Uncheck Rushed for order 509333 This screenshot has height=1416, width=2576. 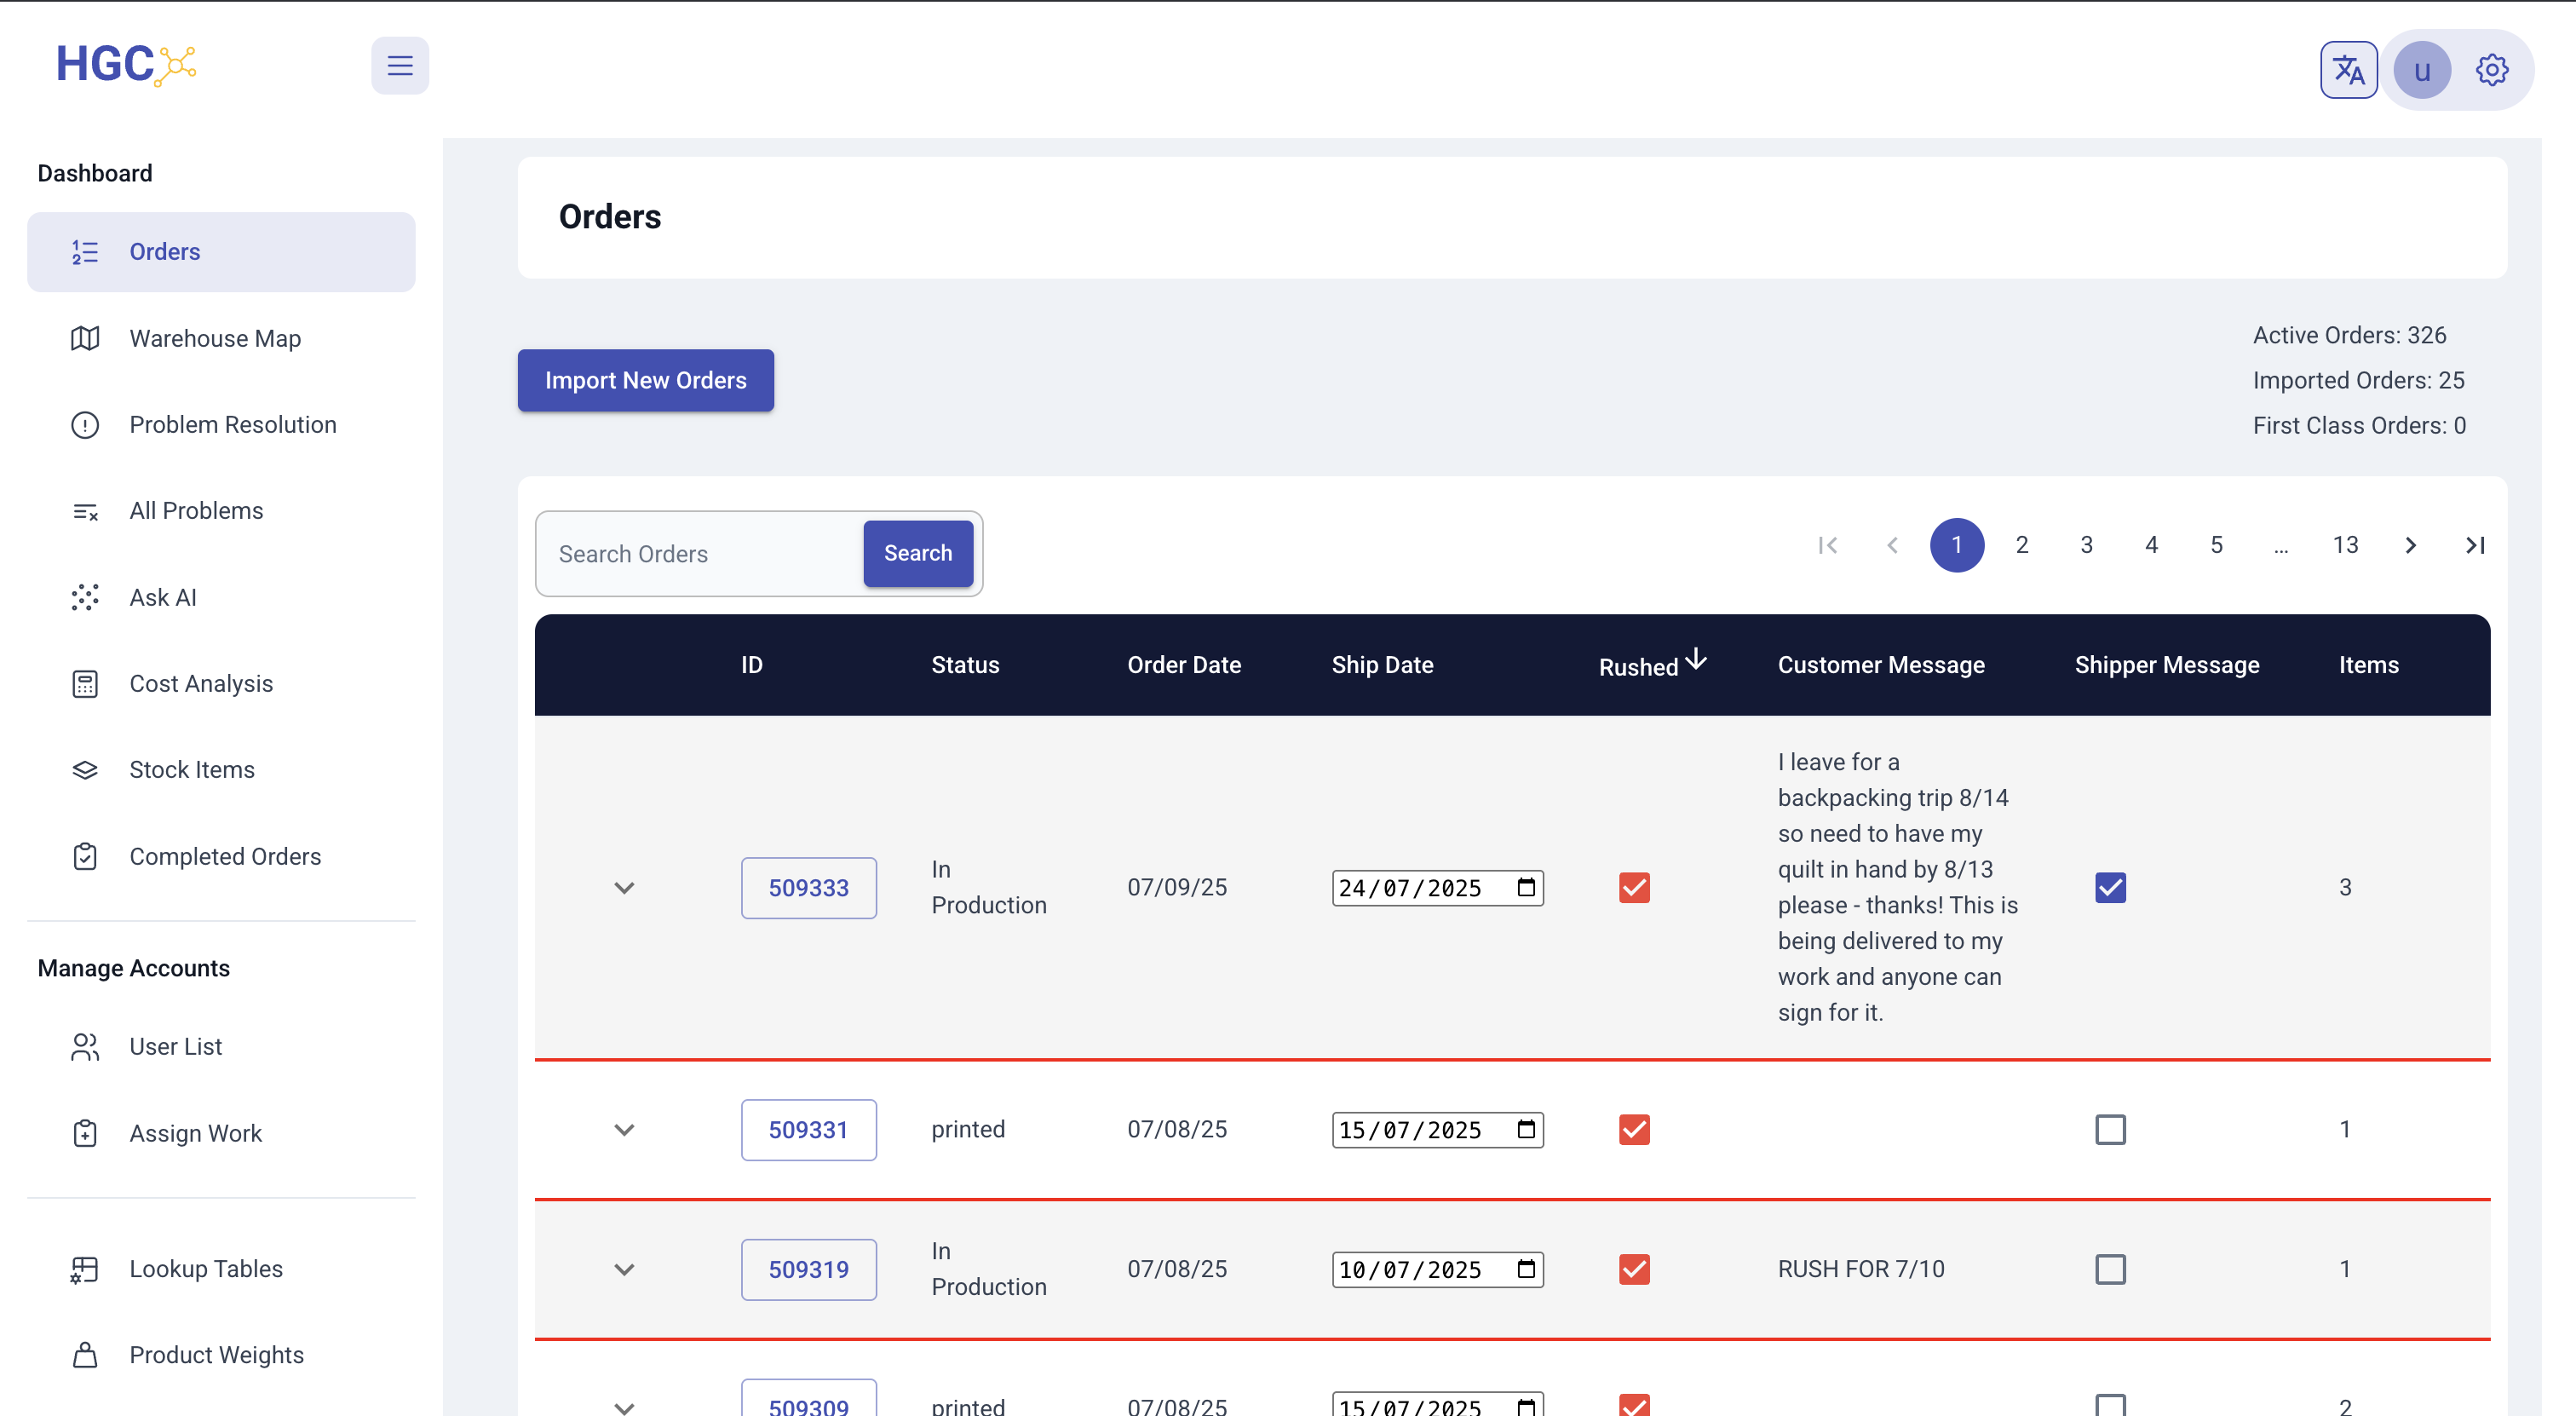[1634, 887]
